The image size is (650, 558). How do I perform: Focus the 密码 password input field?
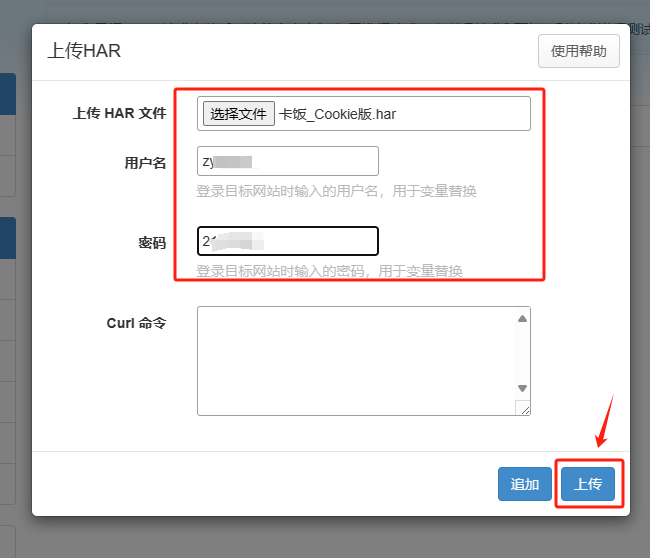click(288, 241)
